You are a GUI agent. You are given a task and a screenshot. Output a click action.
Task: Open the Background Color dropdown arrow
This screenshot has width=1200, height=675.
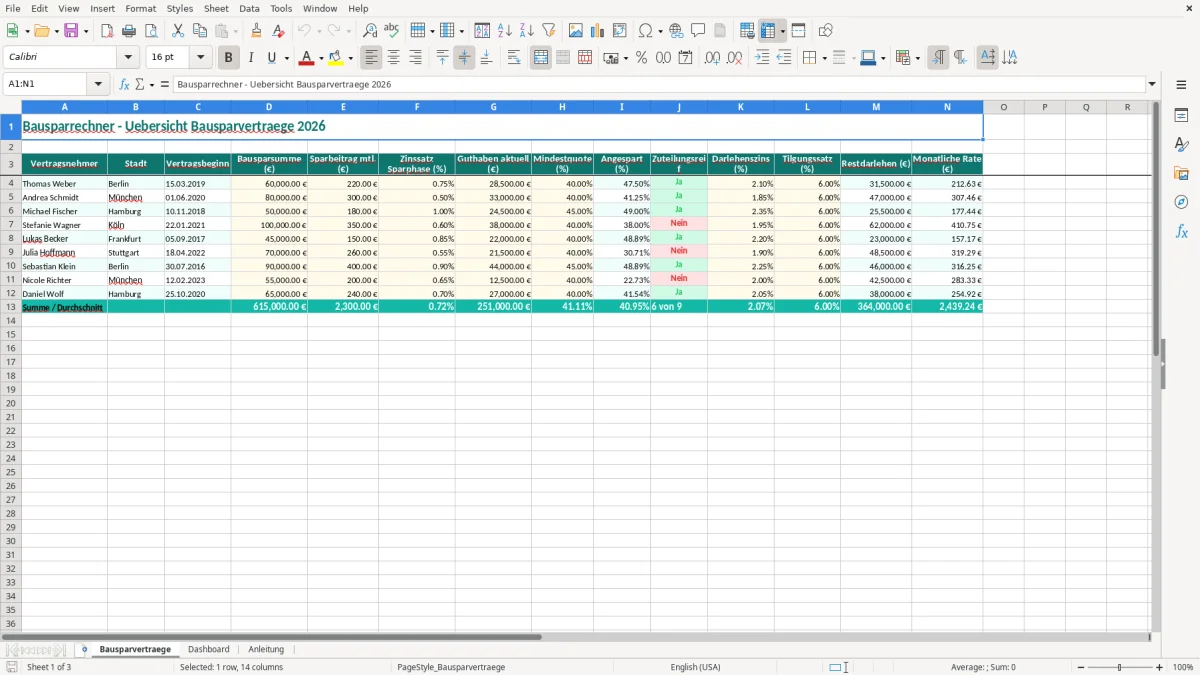click(350, 58)
